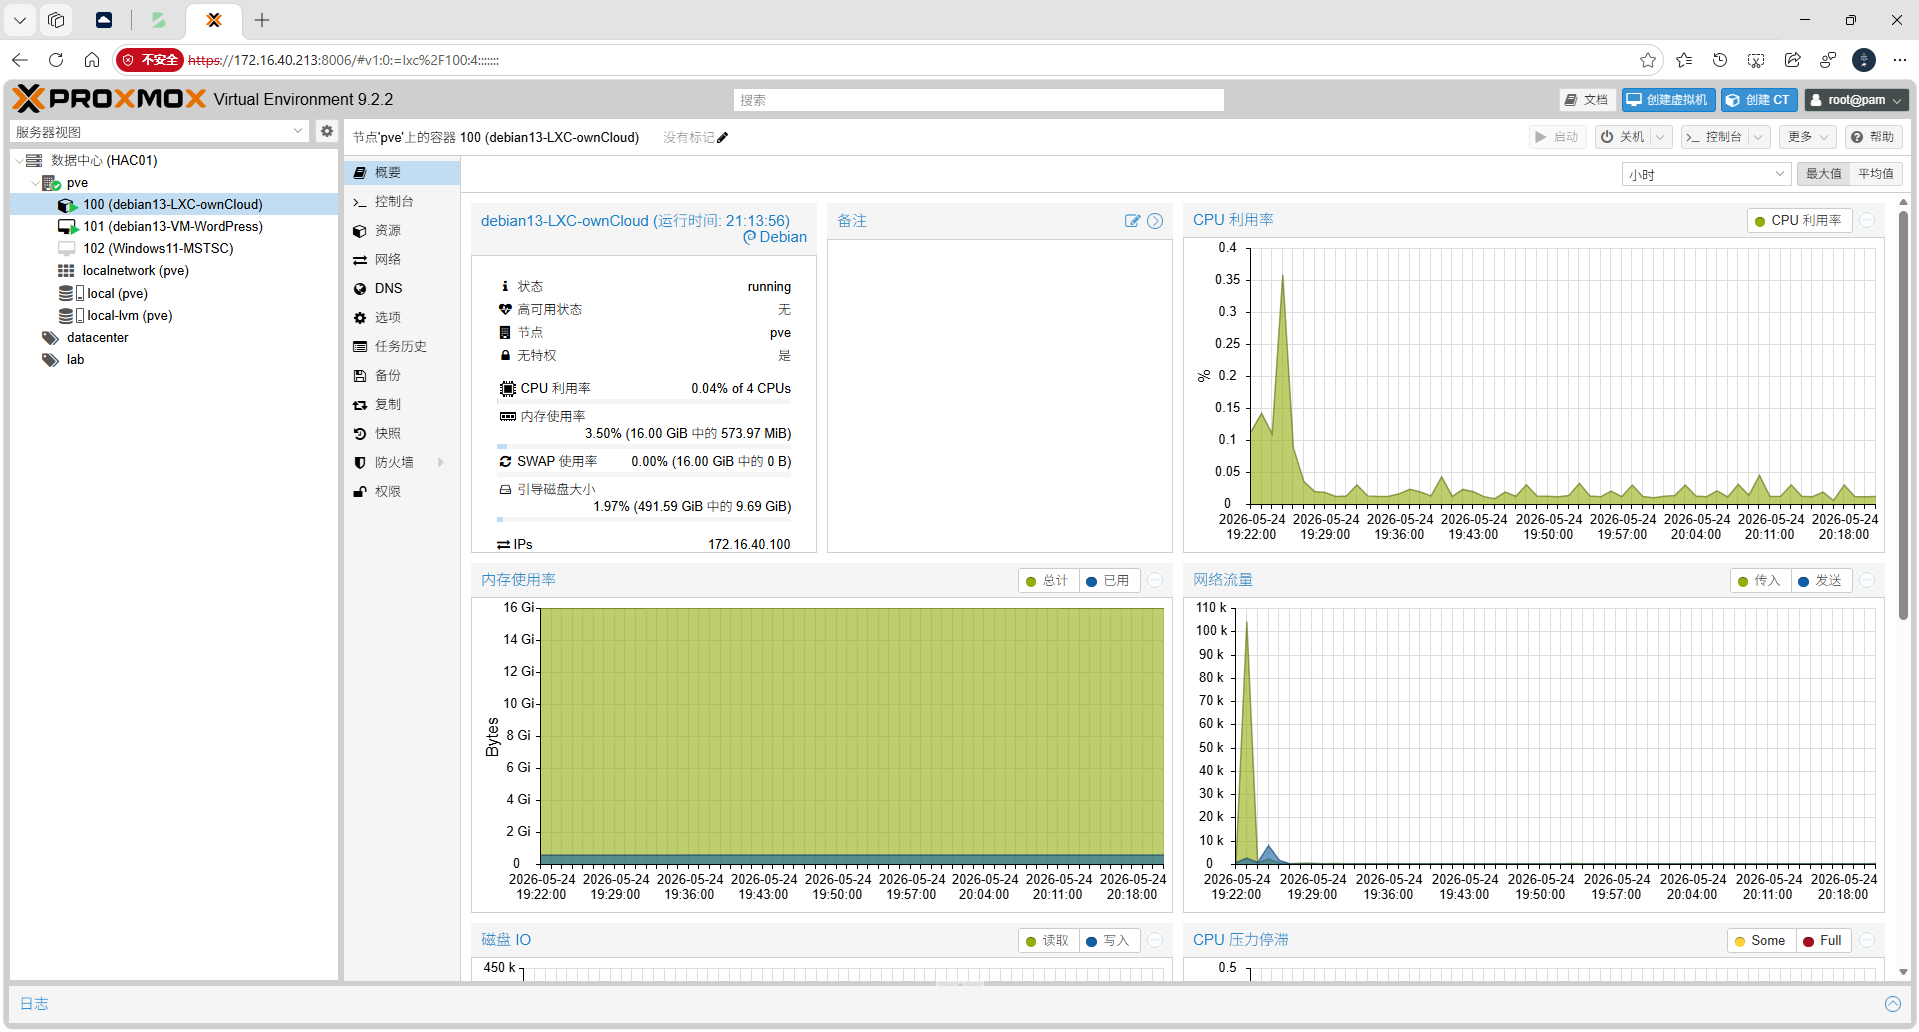Click the 创建虚拟机 button
Screen dimensions: 1919x1032
1668,100
